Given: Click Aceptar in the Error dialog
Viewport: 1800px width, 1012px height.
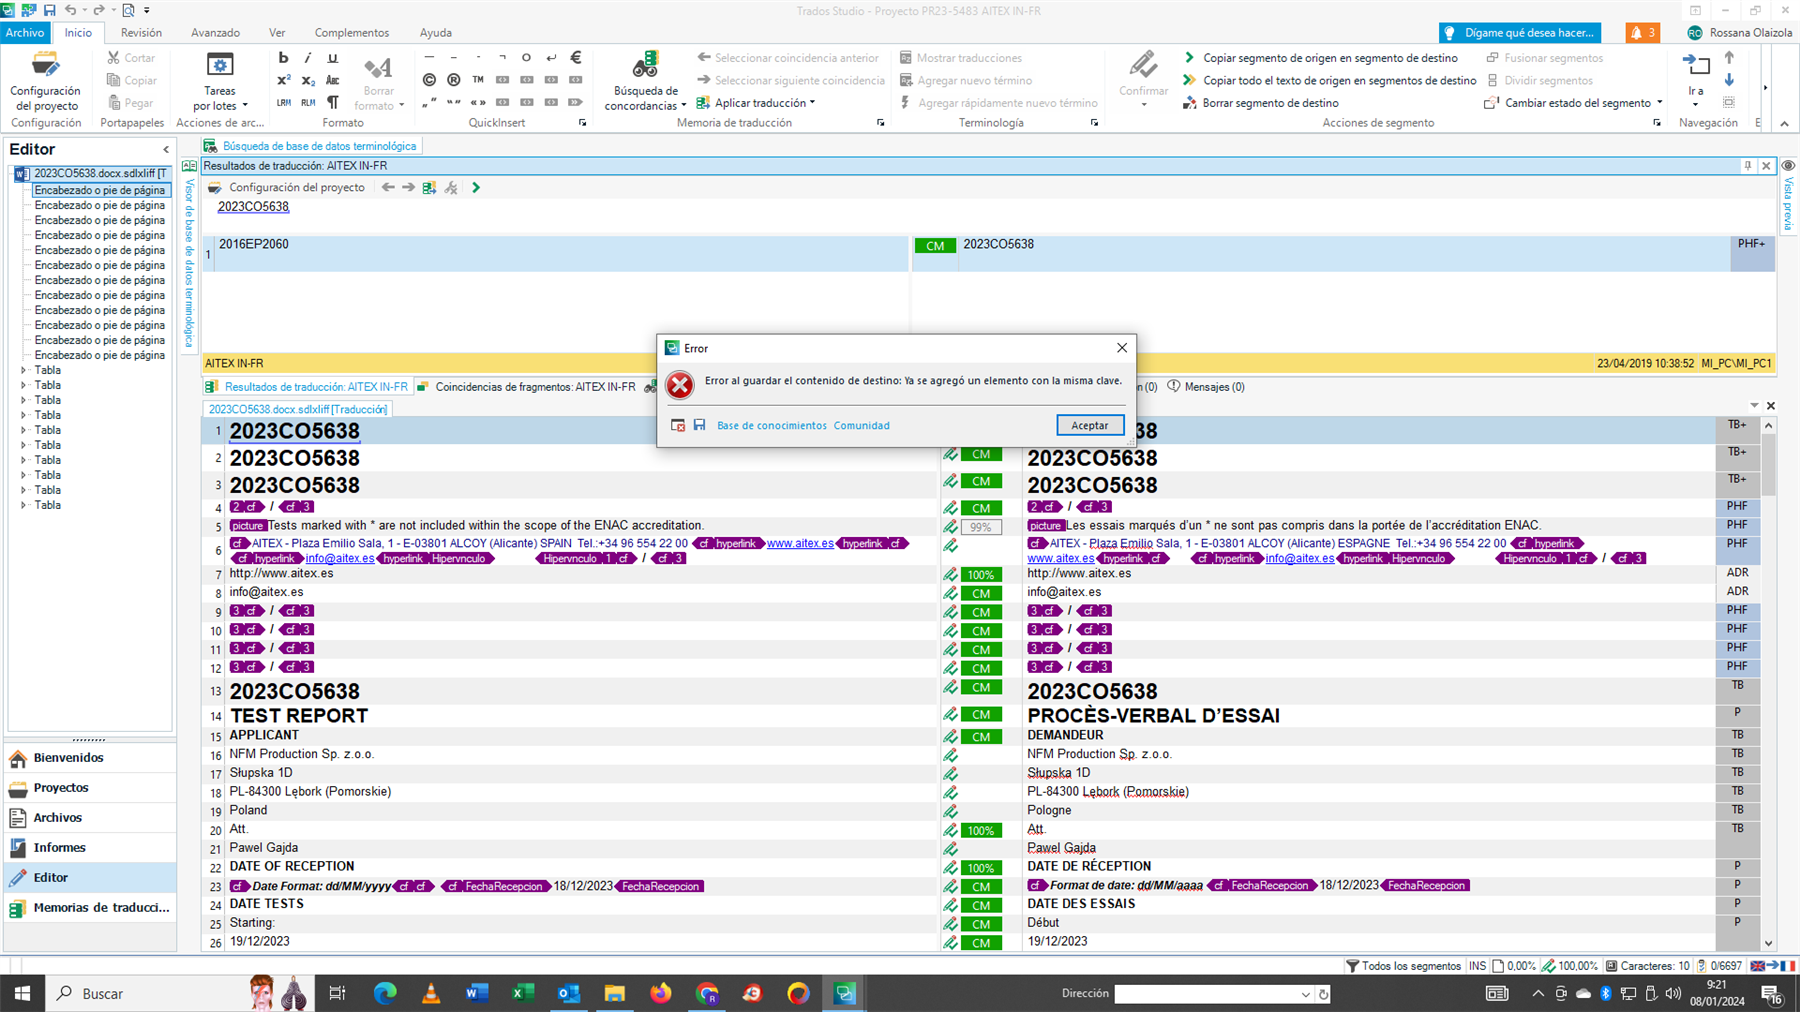Looking at the screenshot, I should [x=1090, y=425].
